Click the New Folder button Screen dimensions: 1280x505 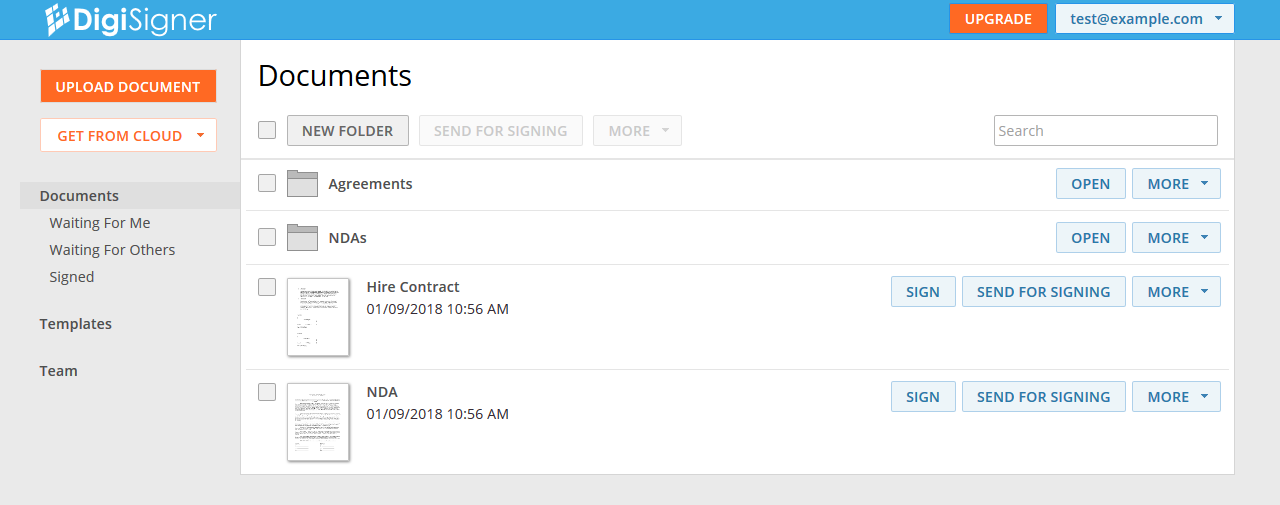pyautogui.click(x=348, y=131)
